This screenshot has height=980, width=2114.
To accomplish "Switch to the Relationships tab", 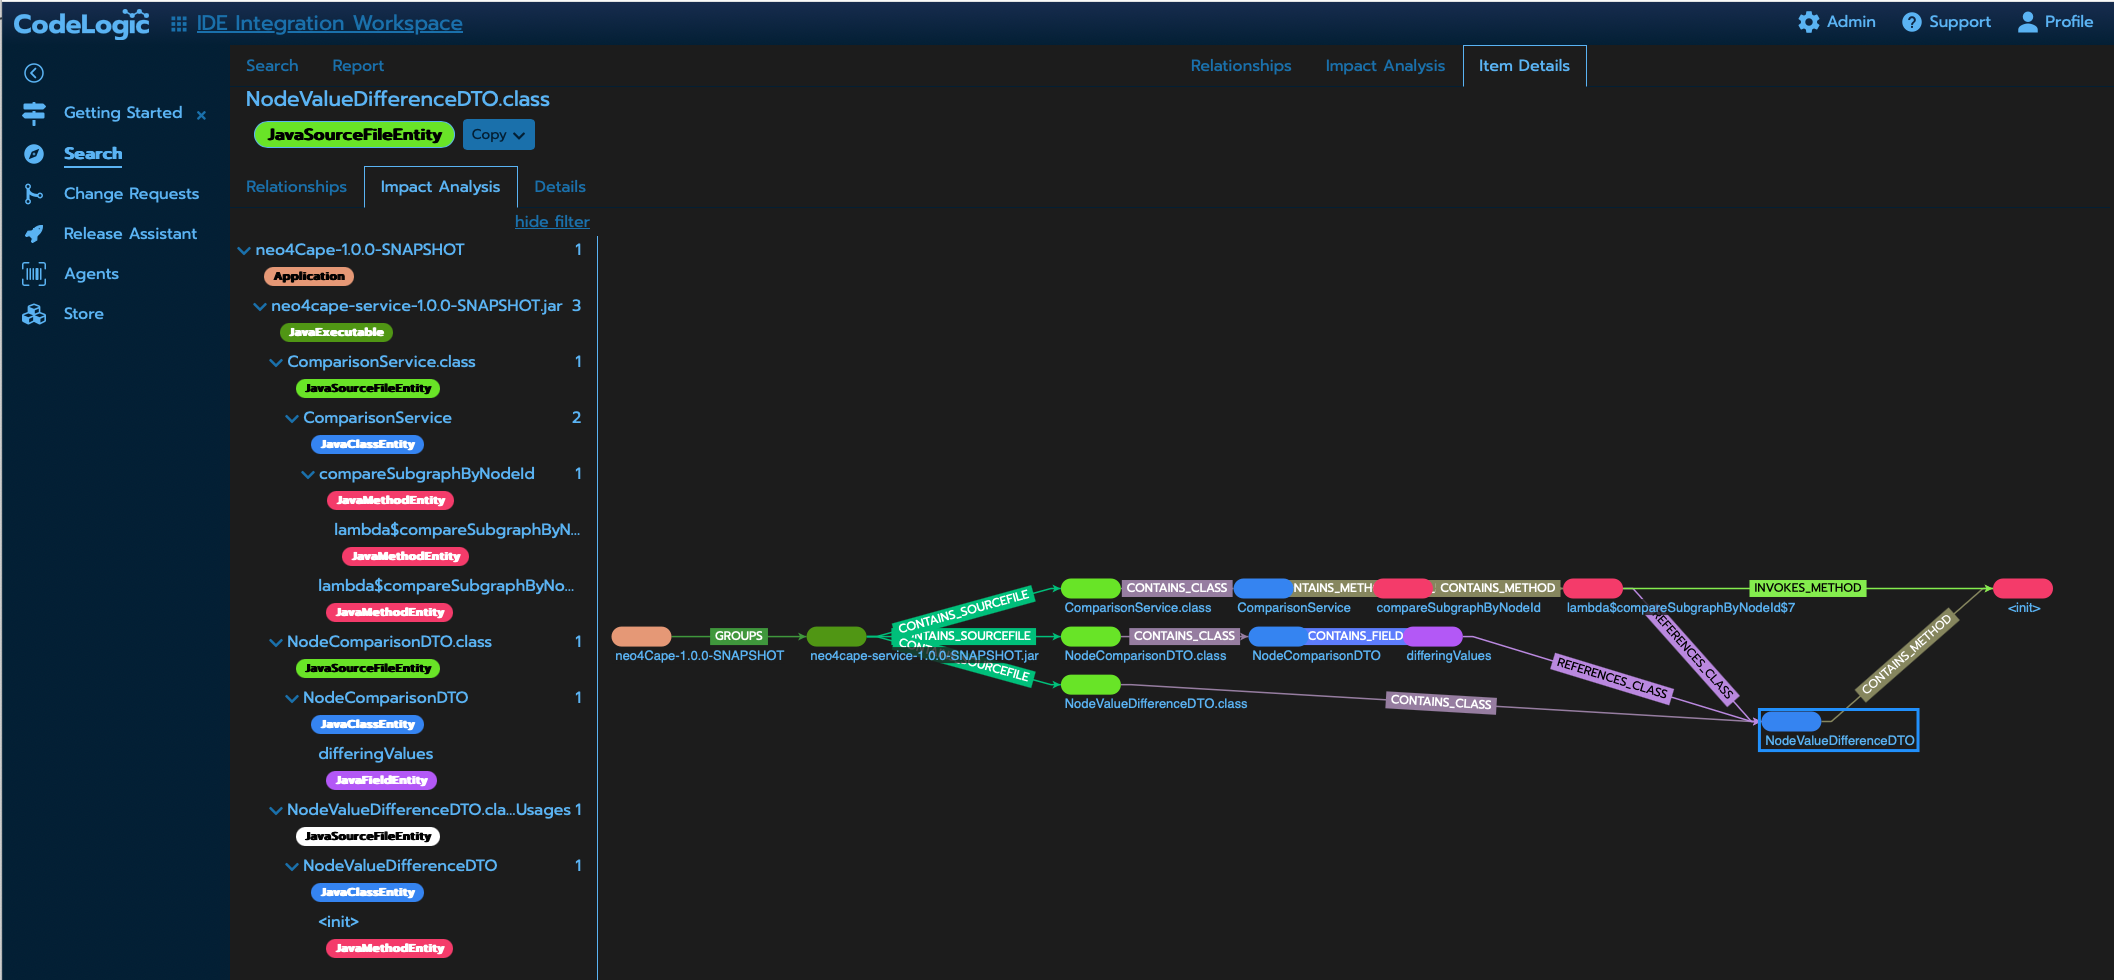I will pos(296,186).
